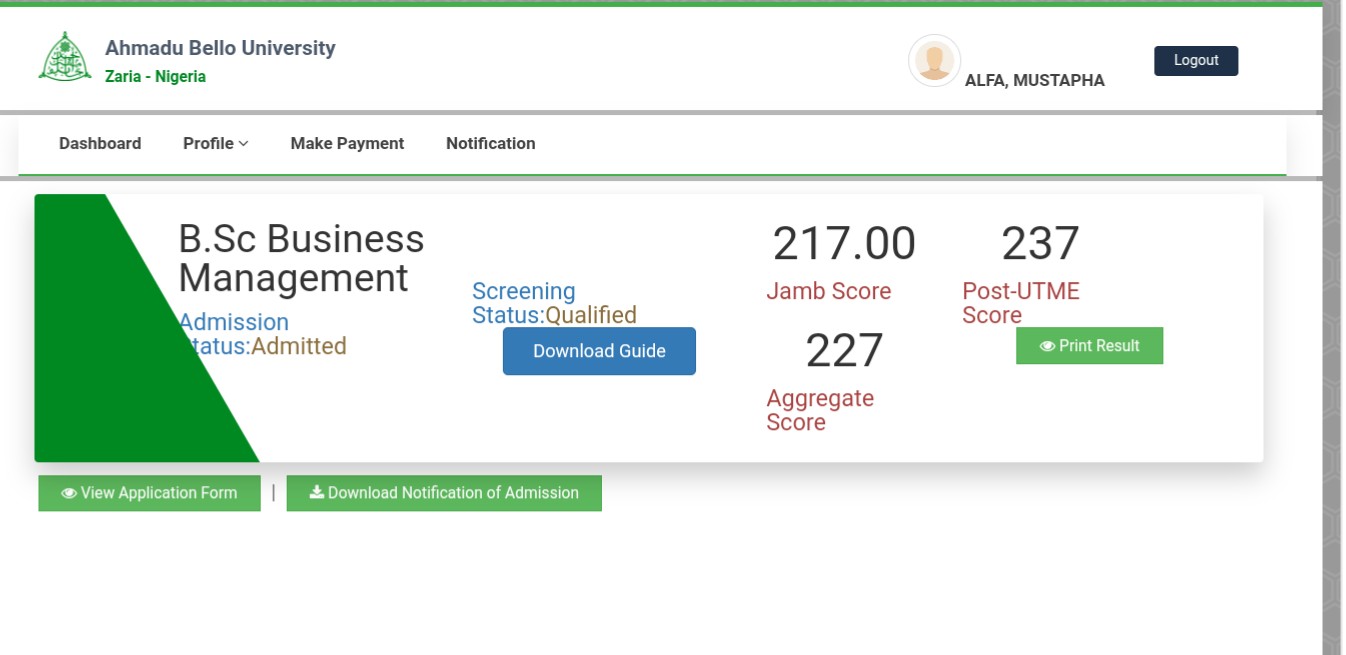Click the Ahmadu Bello University title text

(220, 48)
